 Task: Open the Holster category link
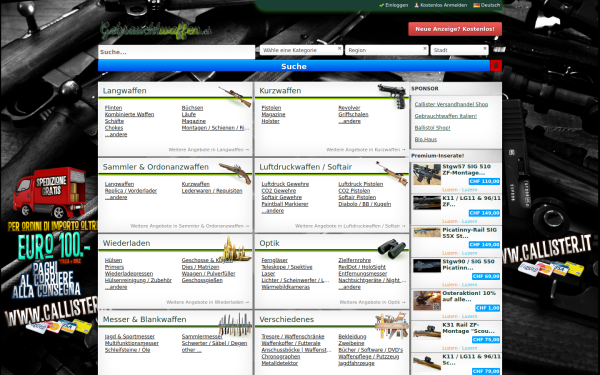(x=271, y=121)
